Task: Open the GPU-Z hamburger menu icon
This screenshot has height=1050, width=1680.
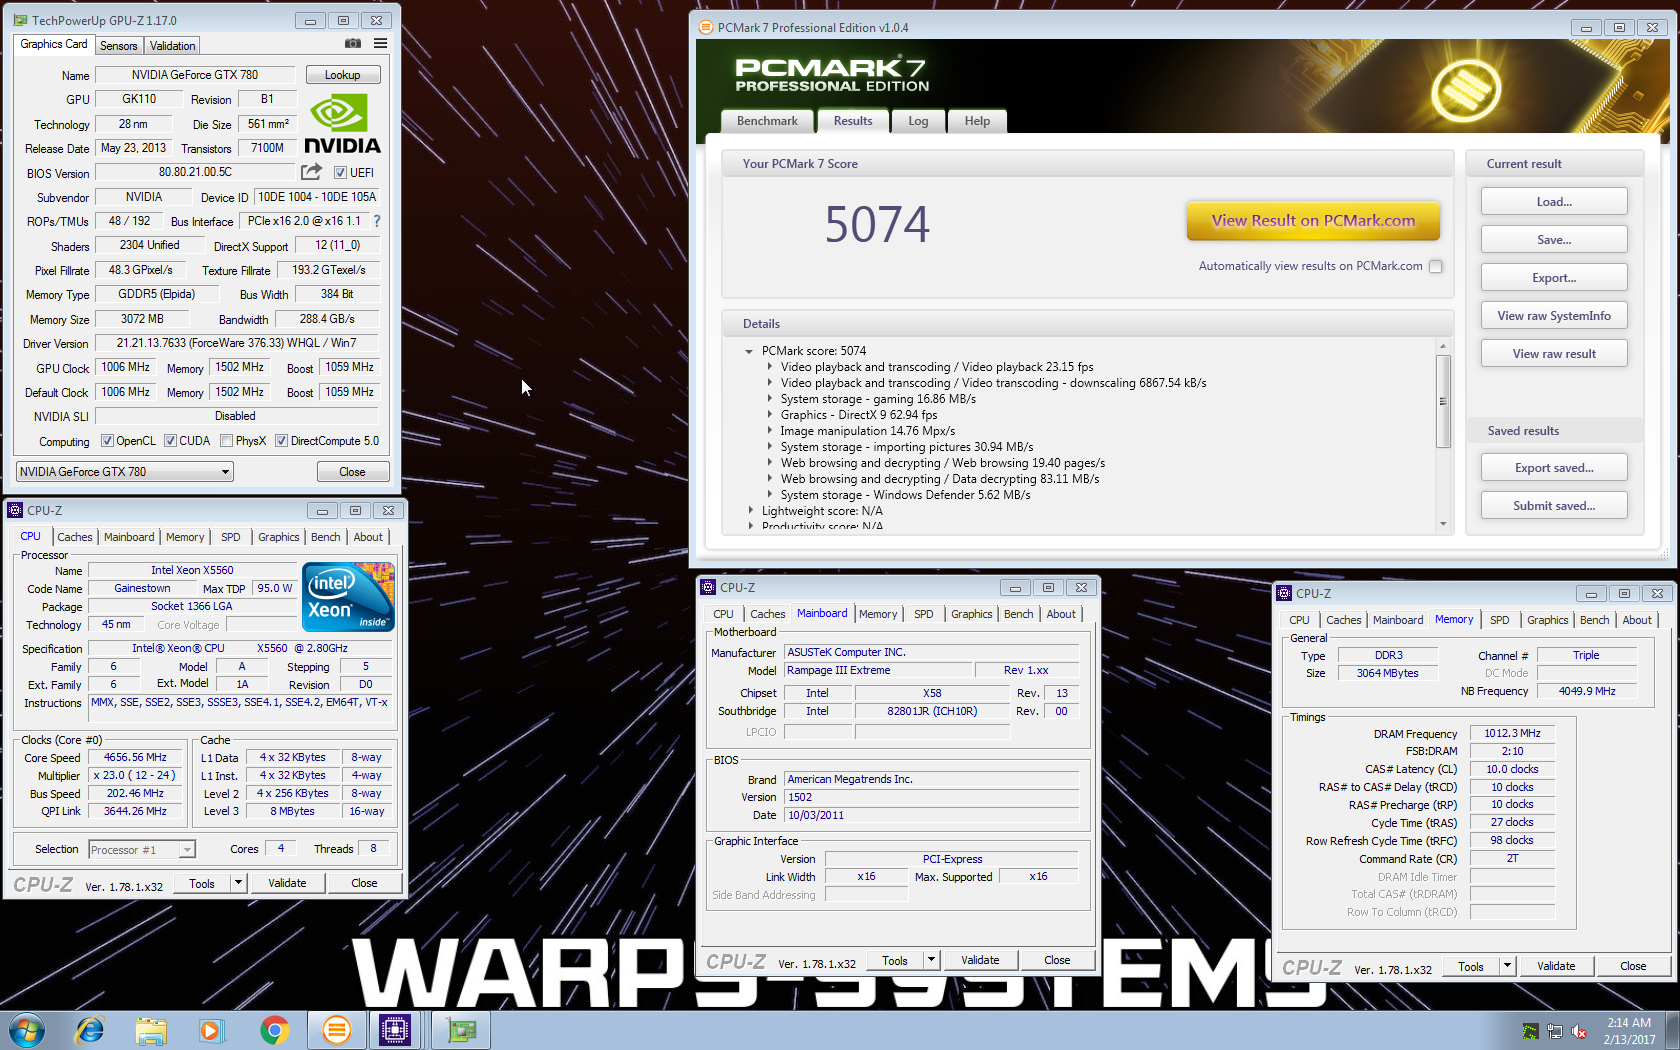Action: pos(381,44)
